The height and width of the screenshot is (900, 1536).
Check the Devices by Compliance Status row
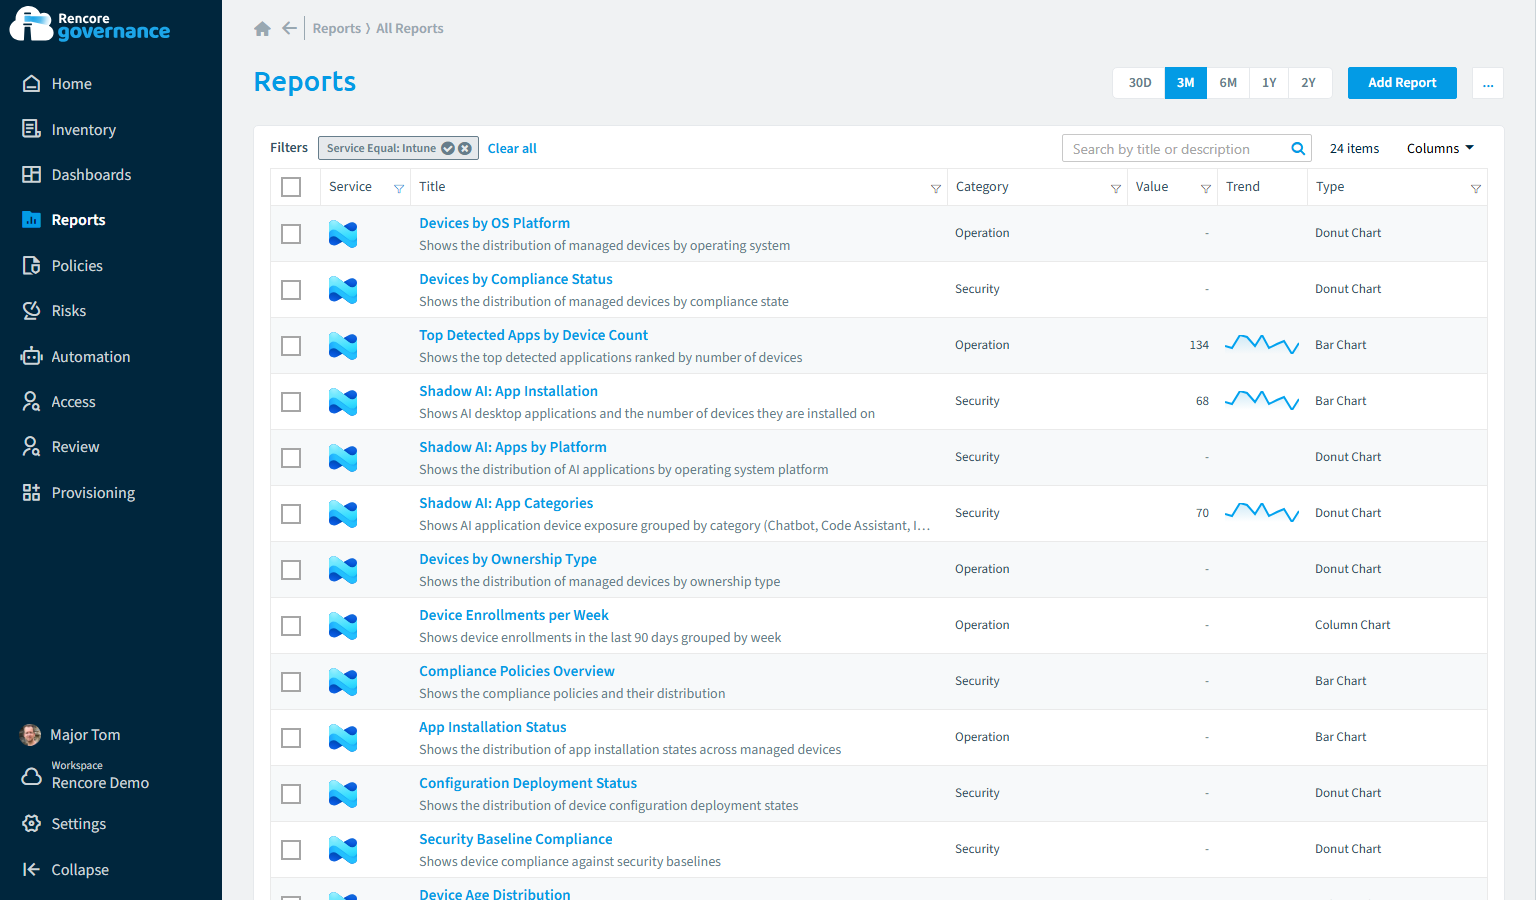[291, 290]
